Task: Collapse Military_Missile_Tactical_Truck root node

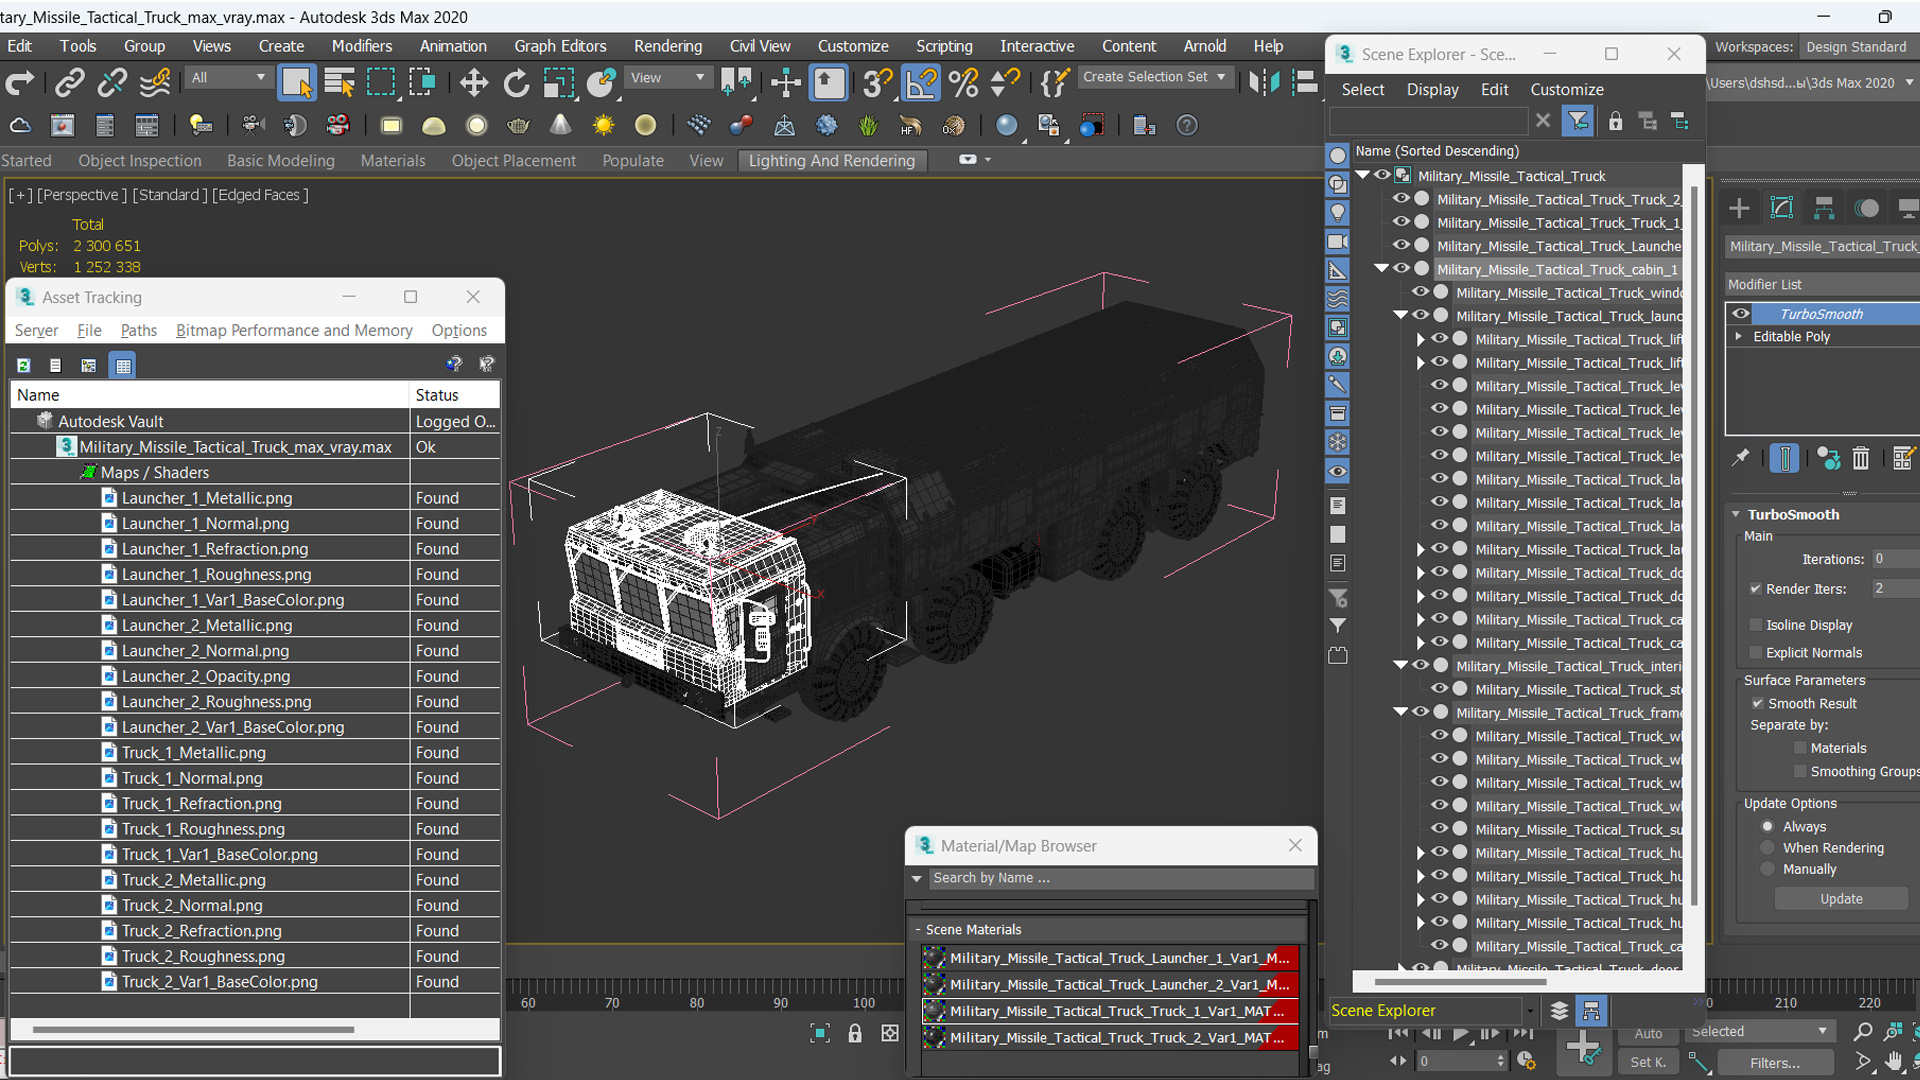Action: click(1362, 175)
